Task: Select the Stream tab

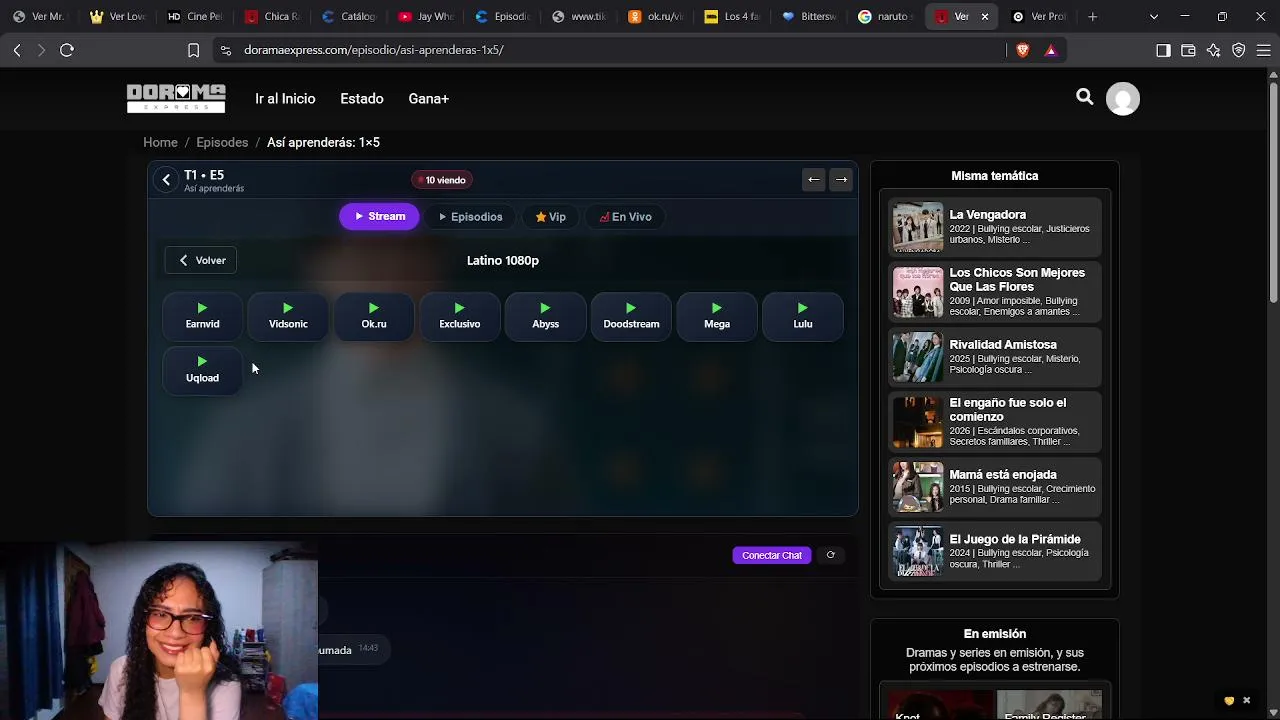Action: [x=379, y=217]
